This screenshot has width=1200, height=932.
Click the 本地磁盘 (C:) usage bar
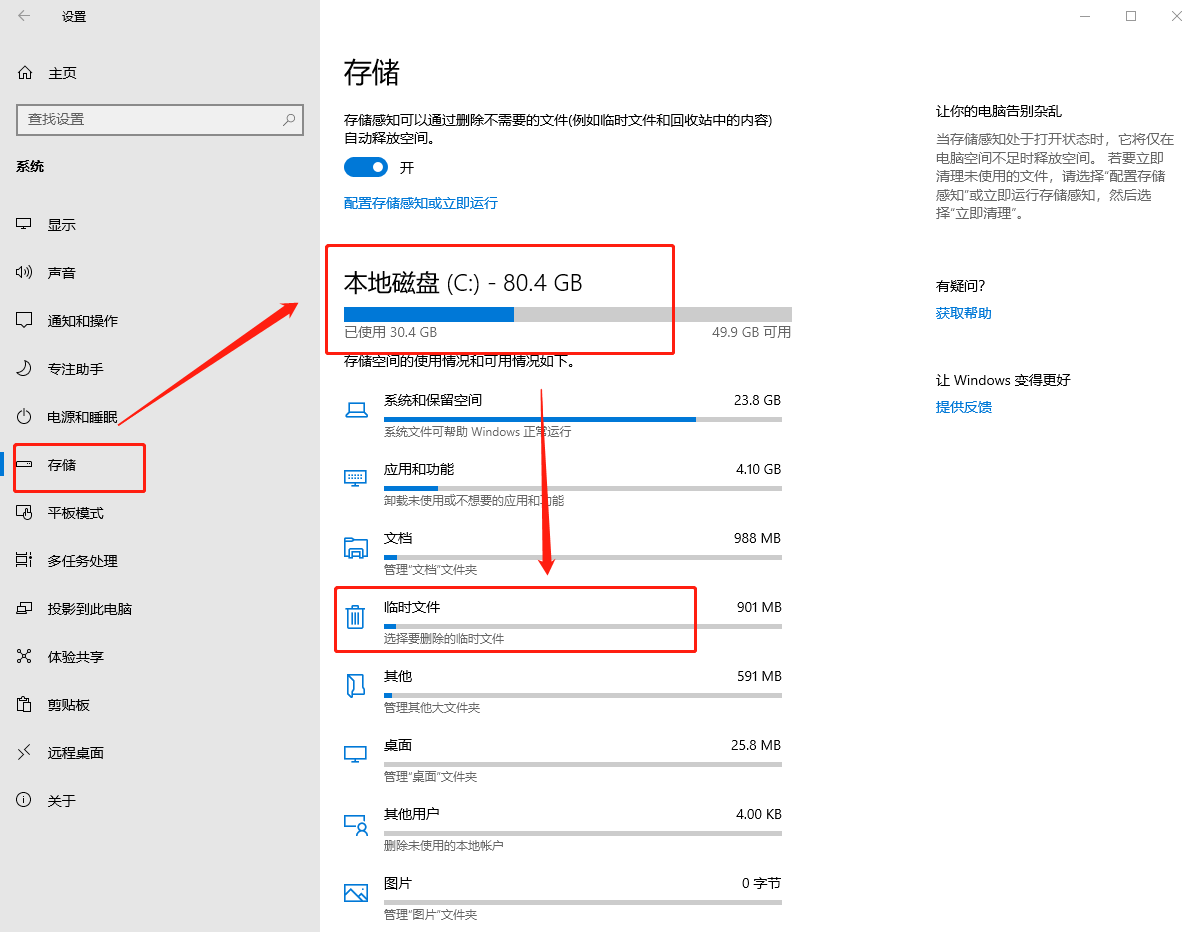coord(567,314)
